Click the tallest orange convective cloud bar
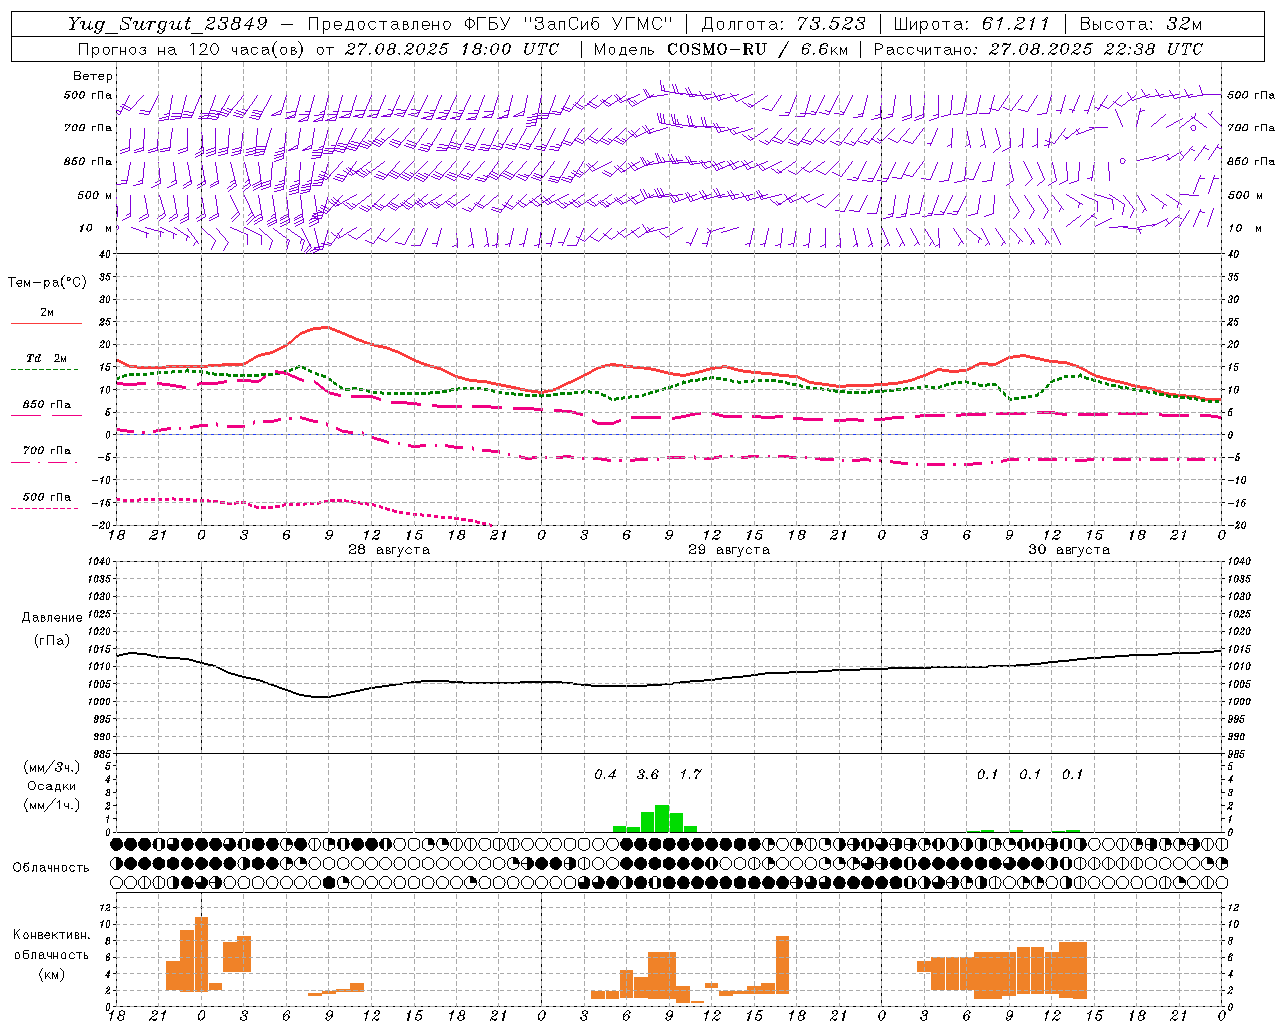Viewport: 1280px width, 1024px height. tap(201, 953)
